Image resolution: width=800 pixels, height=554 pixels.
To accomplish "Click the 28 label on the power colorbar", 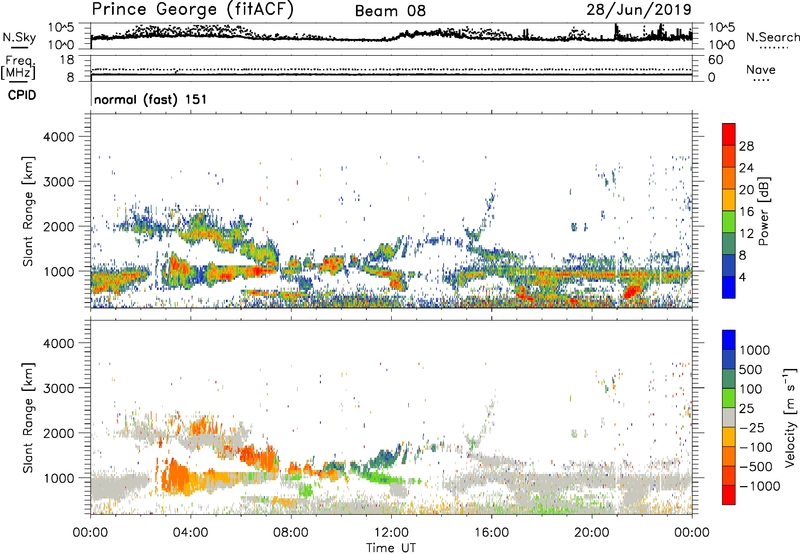I will pyautogui.click(x=746, y=146).
